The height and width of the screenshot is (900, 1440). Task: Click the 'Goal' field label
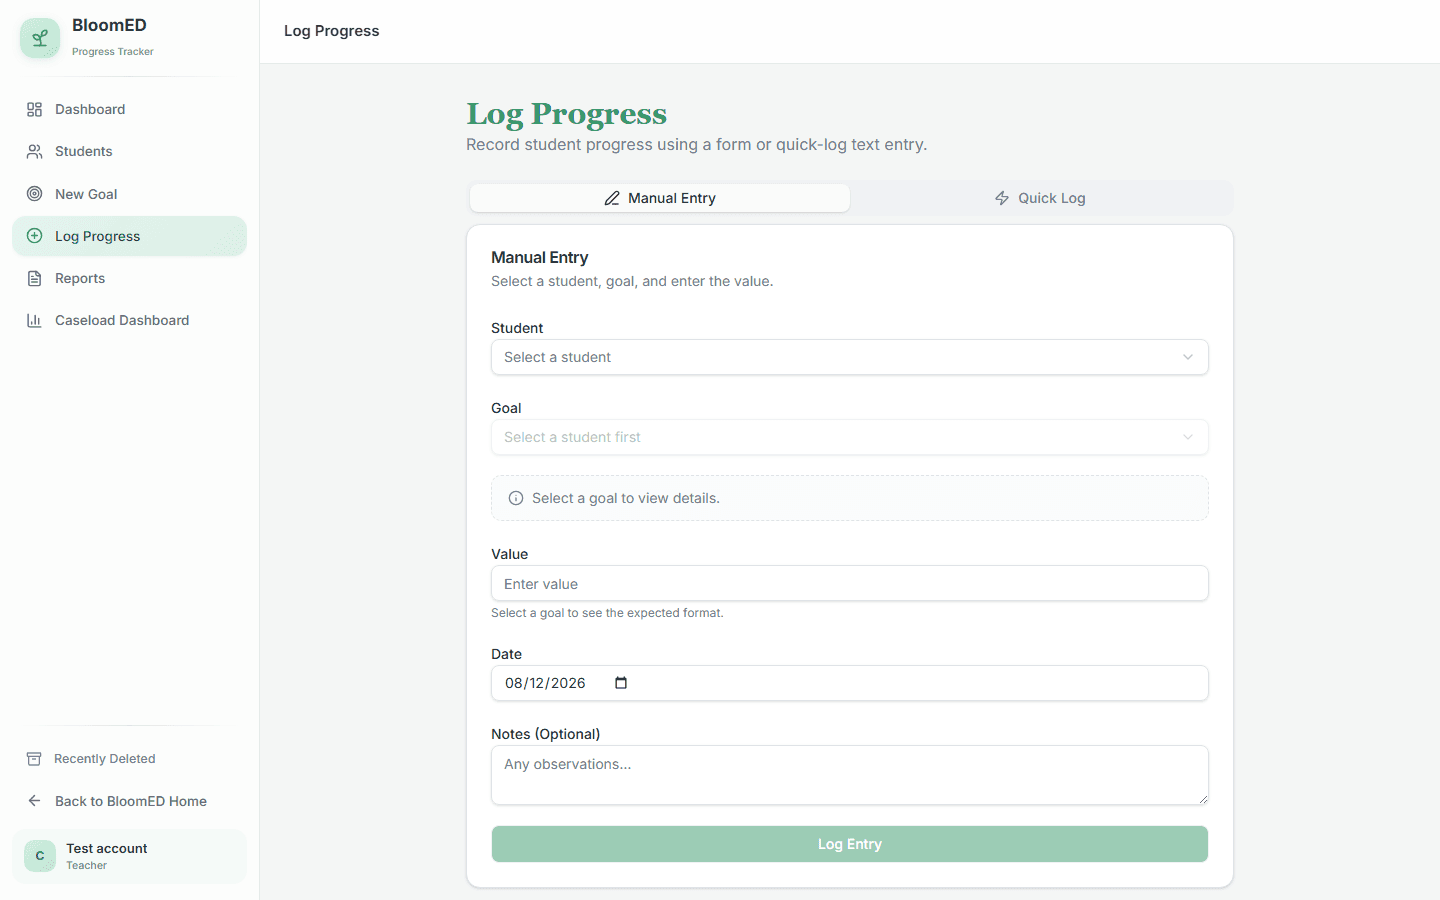(506, 408)
